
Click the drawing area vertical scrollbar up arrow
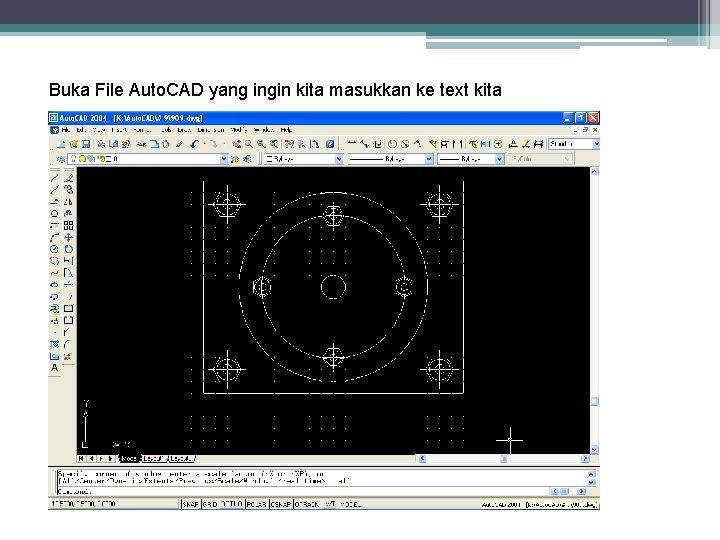point(595,172)
